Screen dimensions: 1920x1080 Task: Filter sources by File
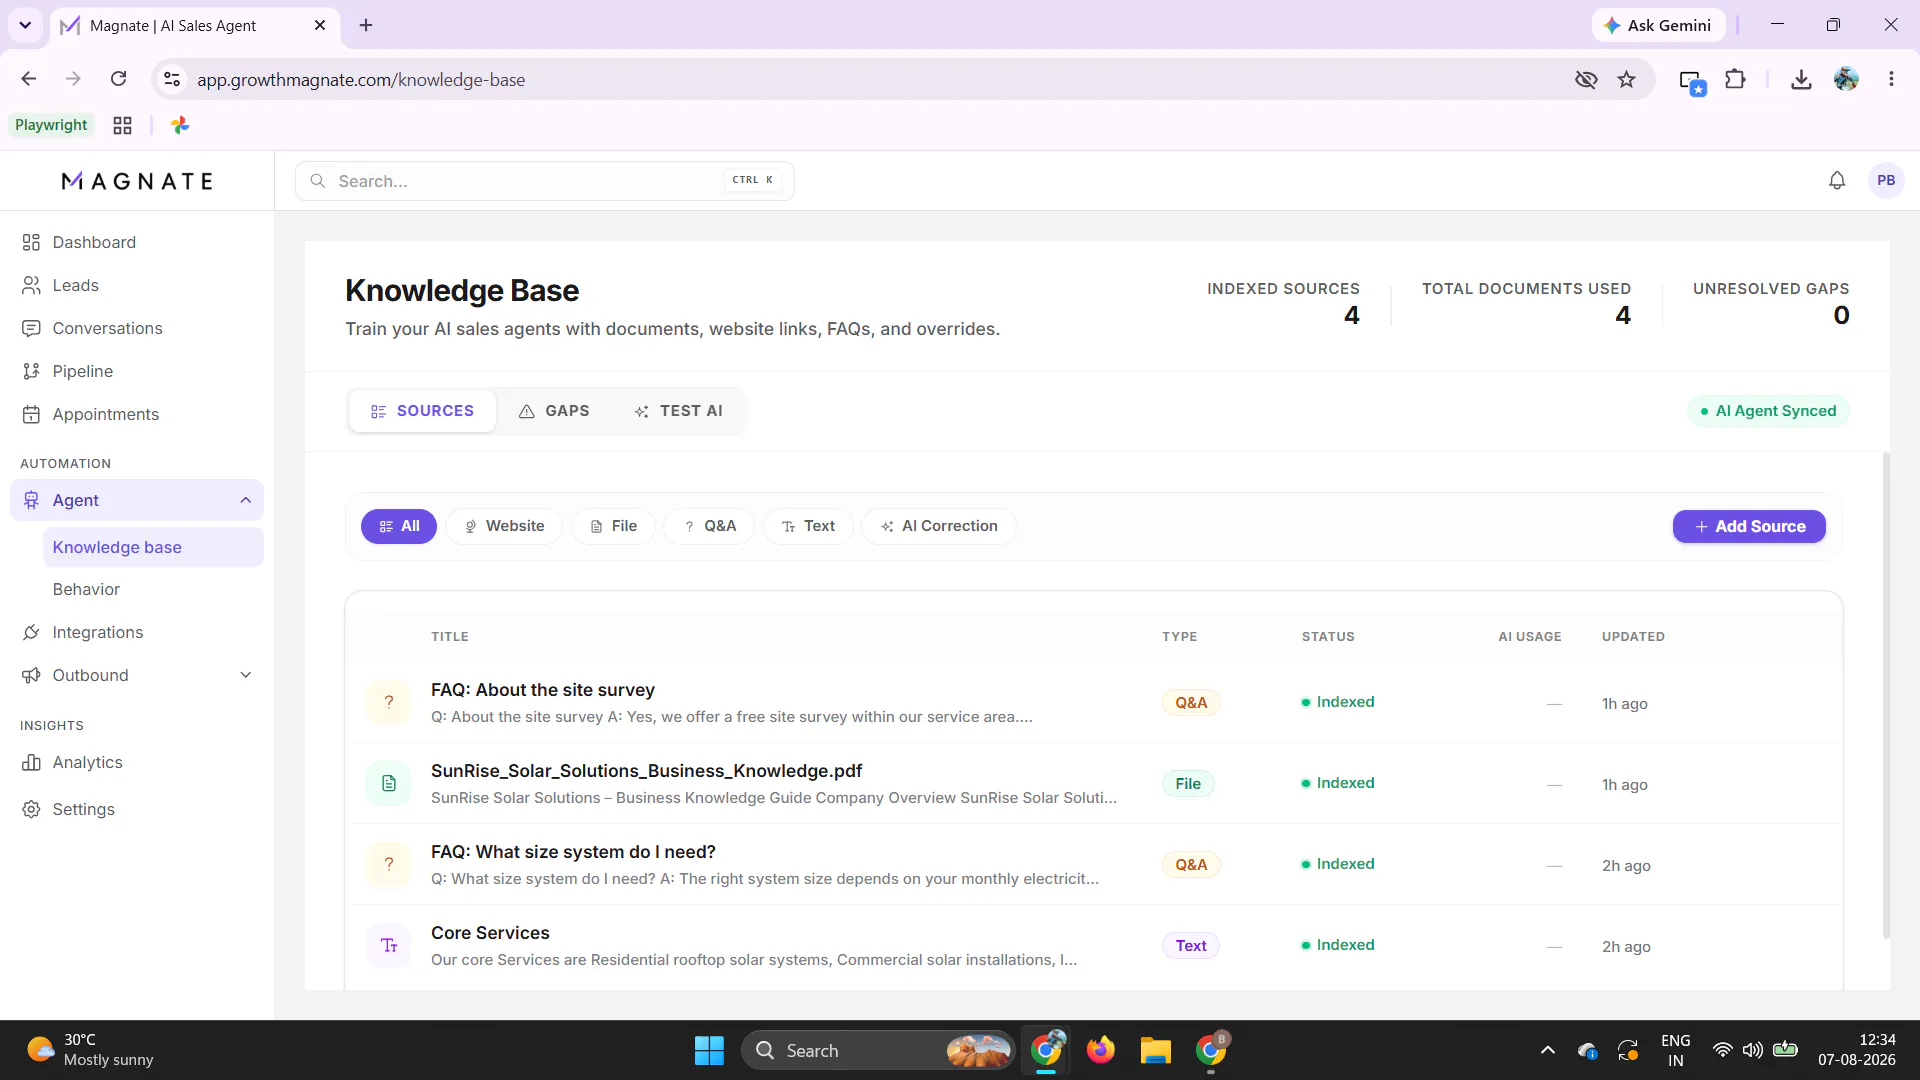(x=613, y=526)
